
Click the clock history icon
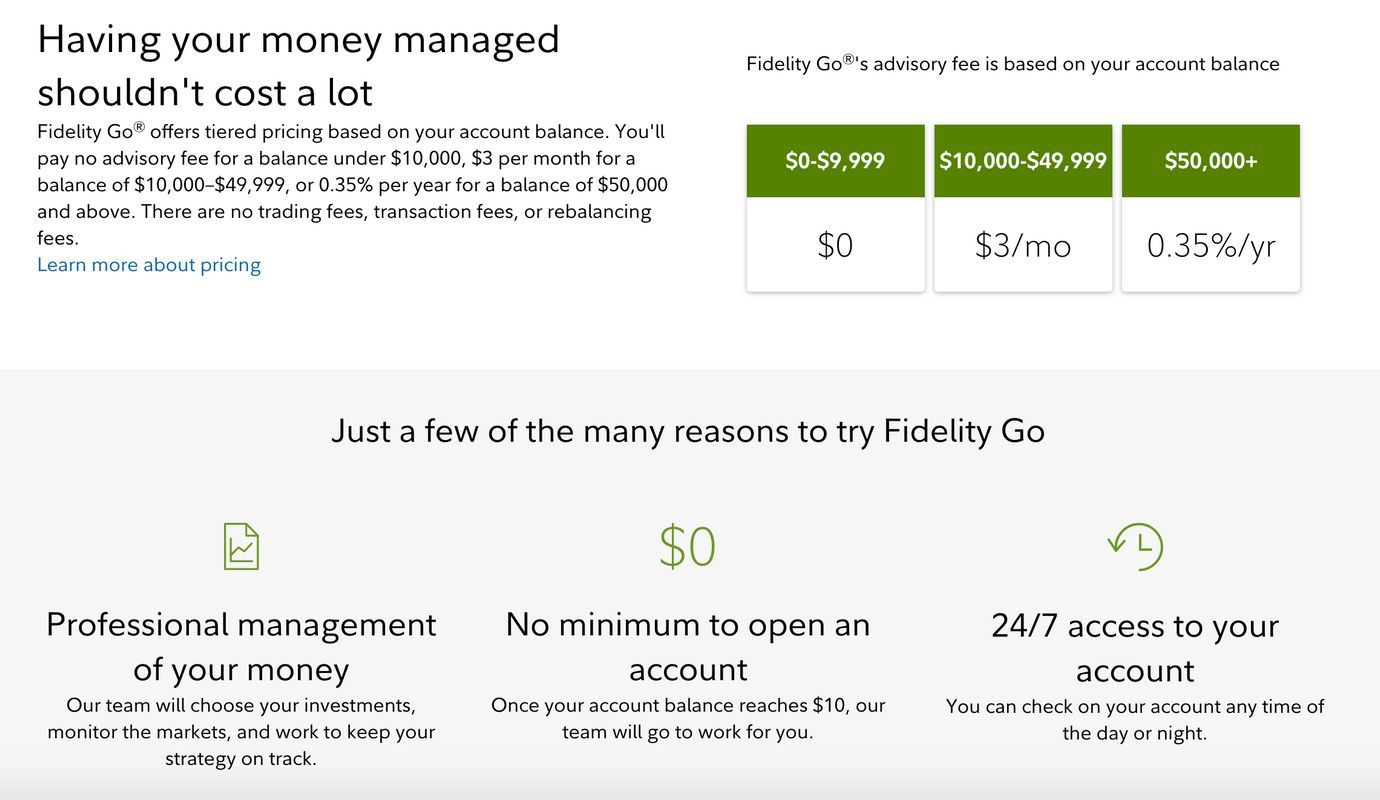(1135, 546)
